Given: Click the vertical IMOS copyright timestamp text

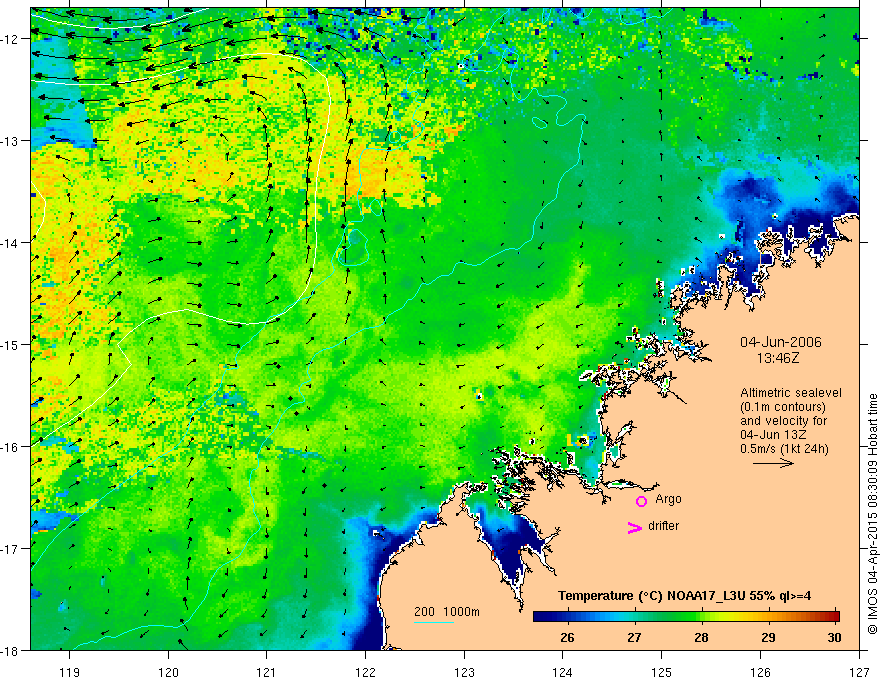Looking at the screenshot, I should click(872, 514).
